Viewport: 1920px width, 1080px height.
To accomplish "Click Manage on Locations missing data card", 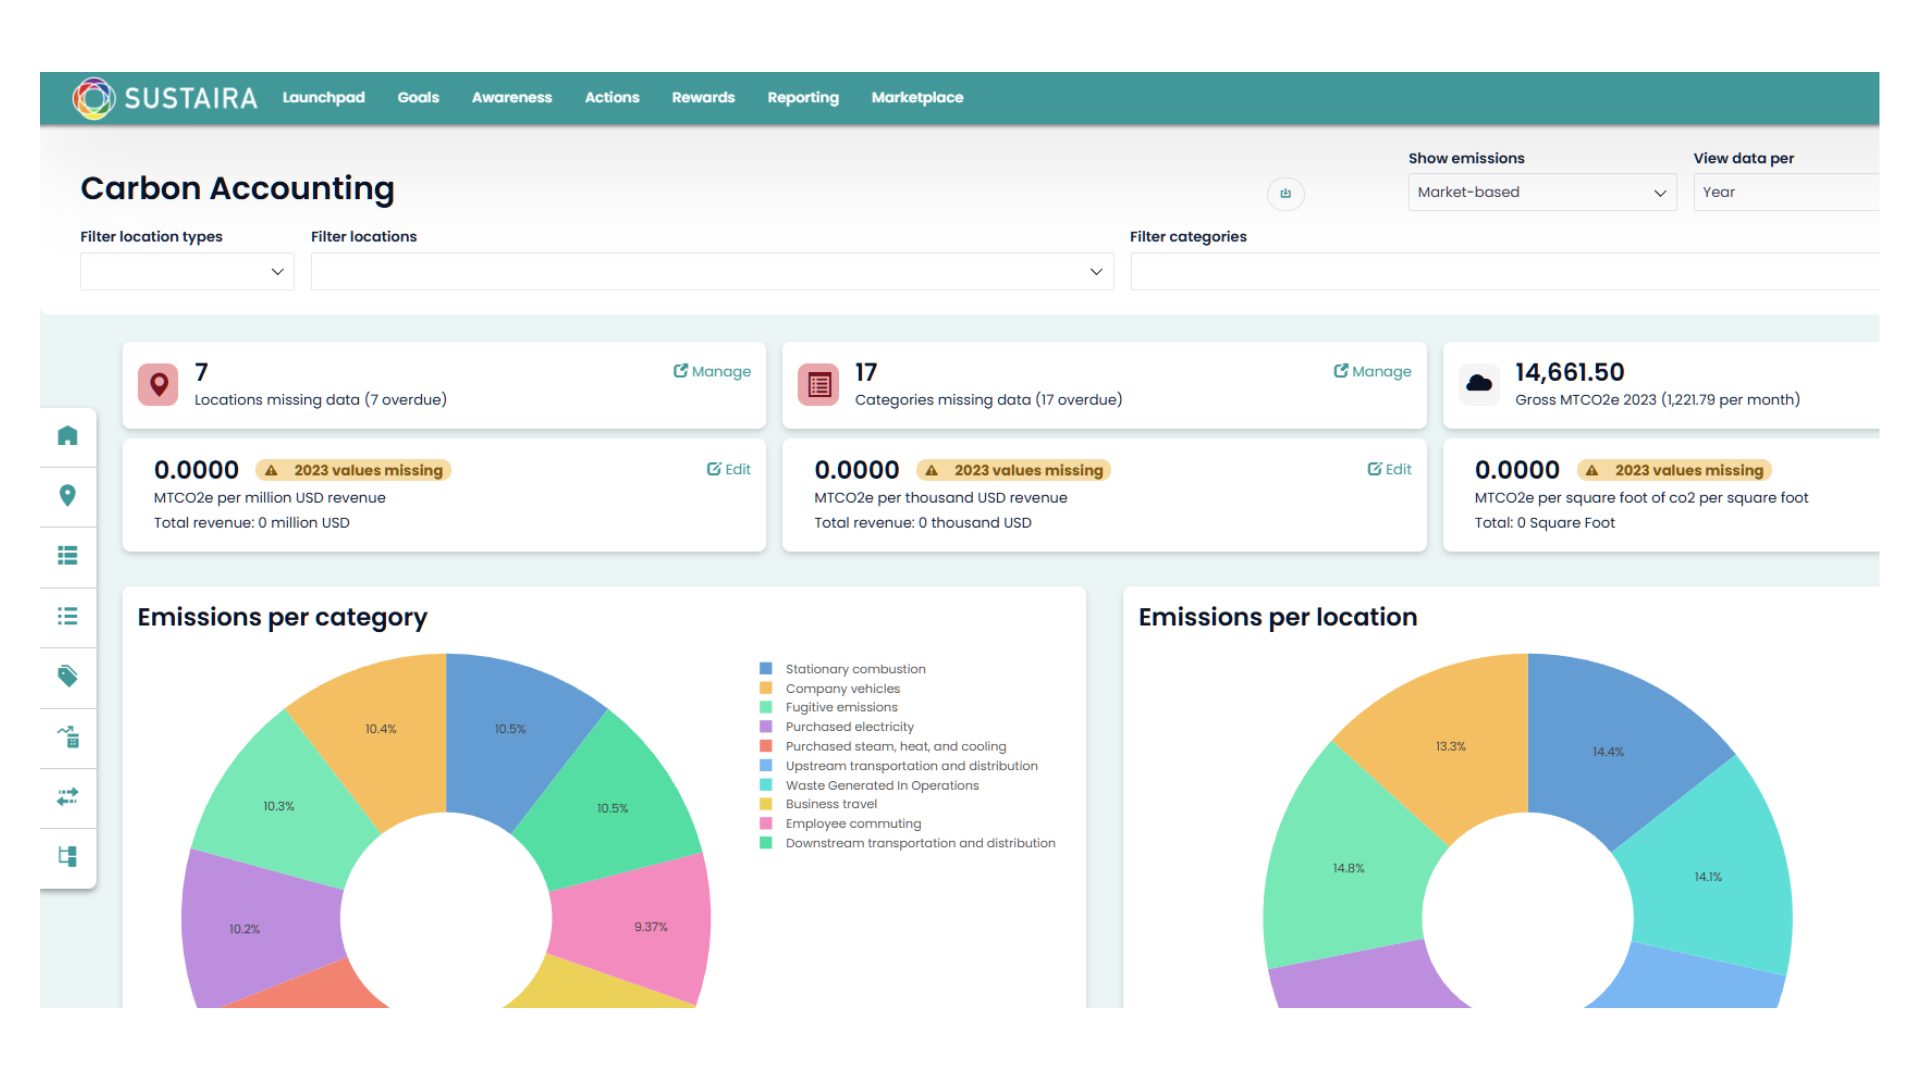I will [713, 371].
